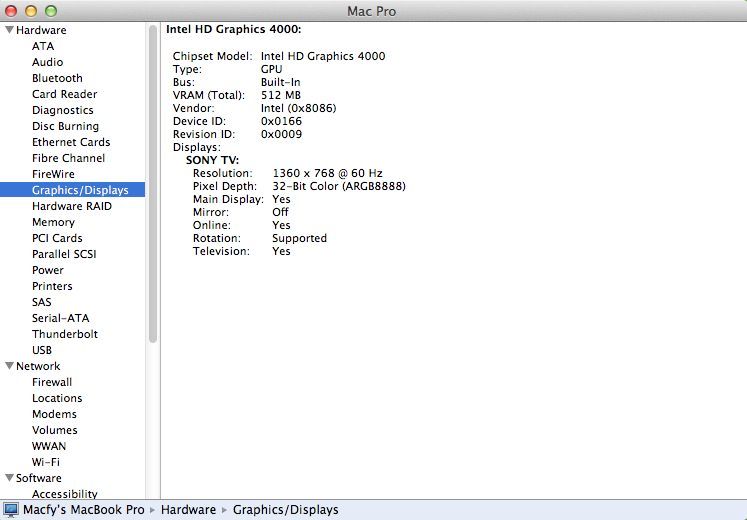
Task: Click Hardware in the bottom path bar
Action: [x=188, y=510]
